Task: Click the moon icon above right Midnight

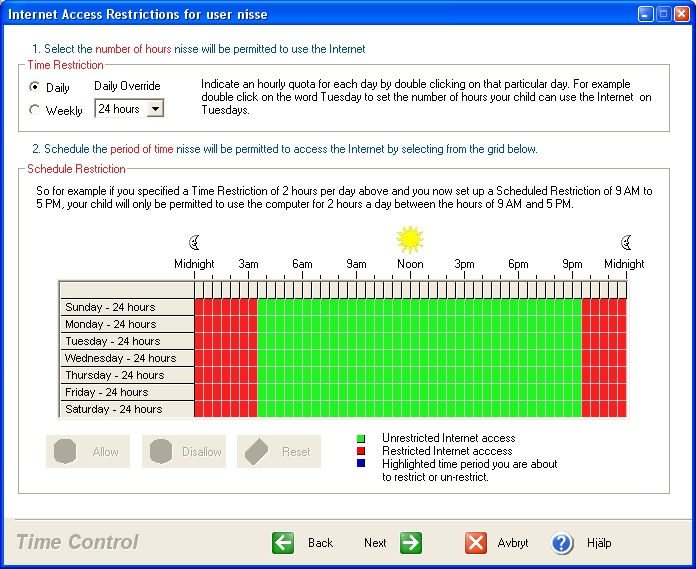Action: coord(626,242)
